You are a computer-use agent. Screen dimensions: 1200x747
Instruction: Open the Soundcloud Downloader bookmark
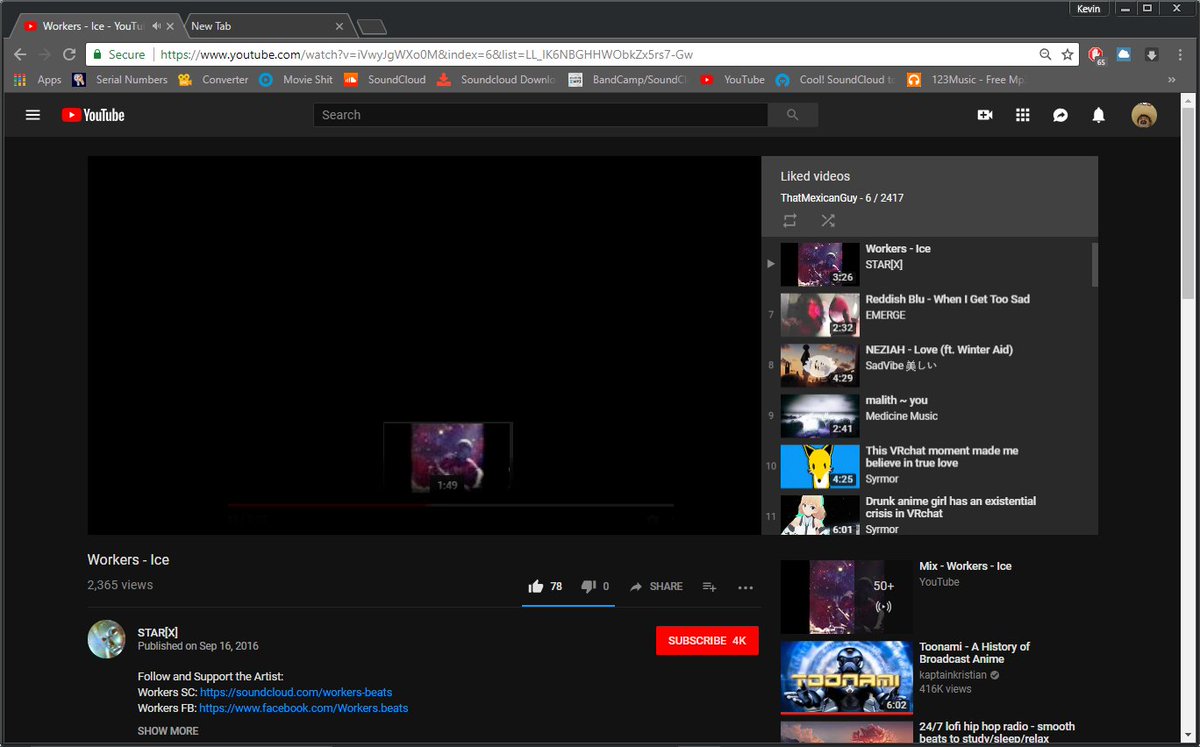pyautogui.click(x=497, y=80)
